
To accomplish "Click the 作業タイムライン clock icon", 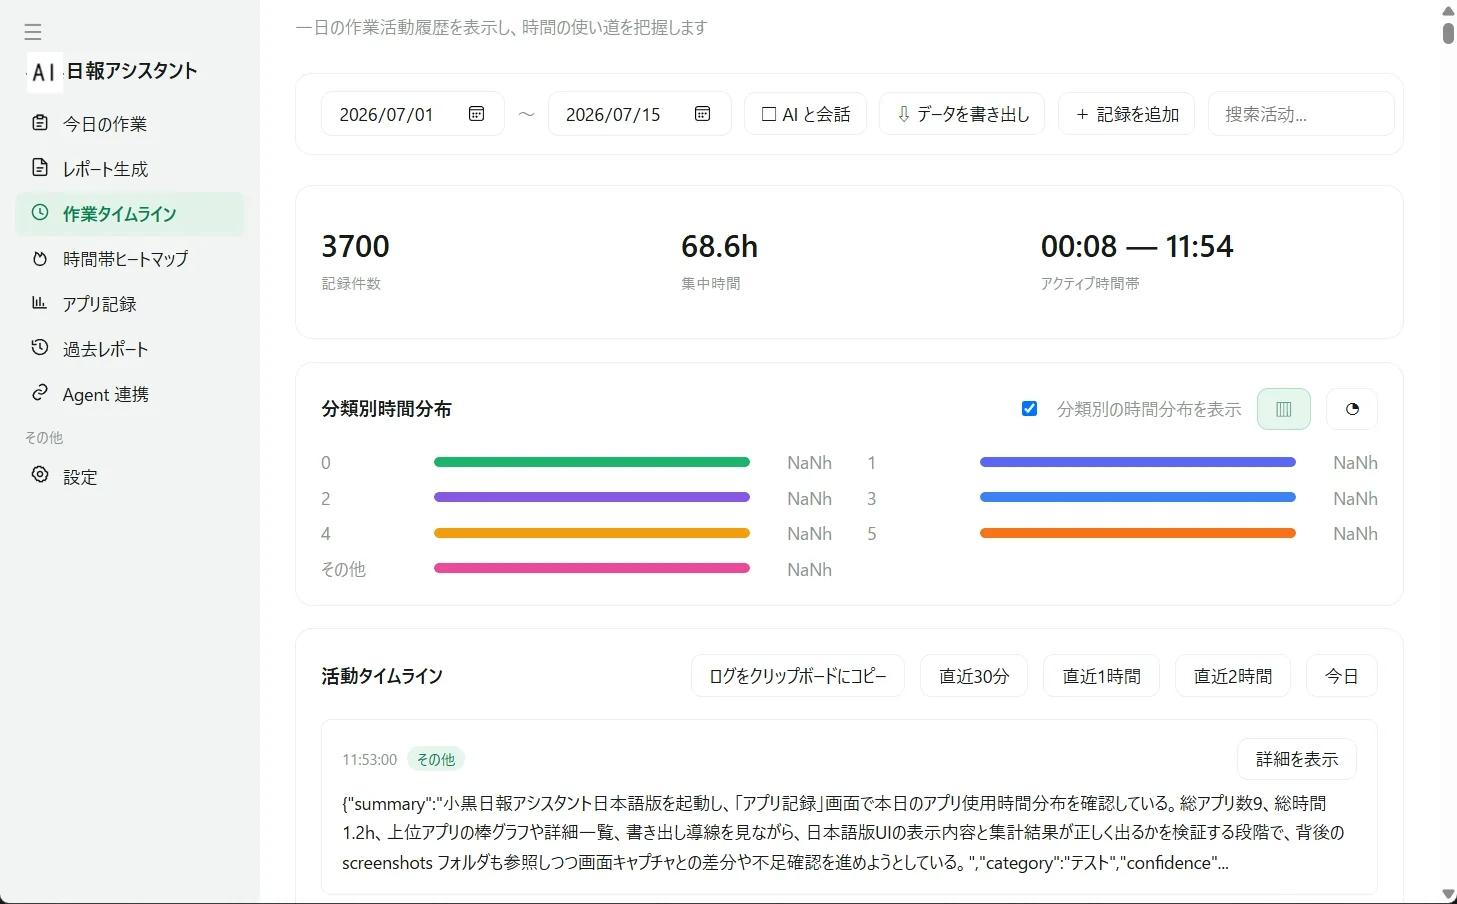I will click(40, 213).
